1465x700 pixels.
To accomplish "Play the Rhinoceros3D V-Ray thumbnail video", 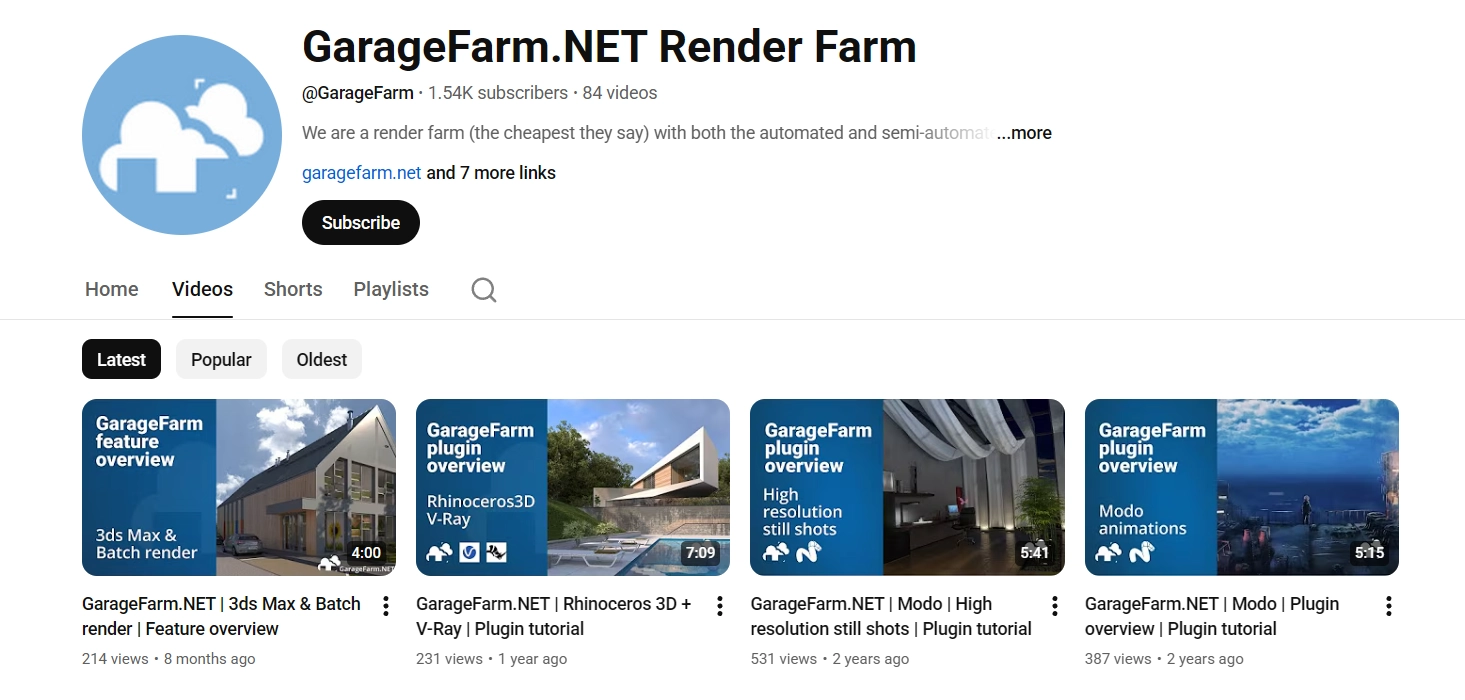I will coord(573,488).
